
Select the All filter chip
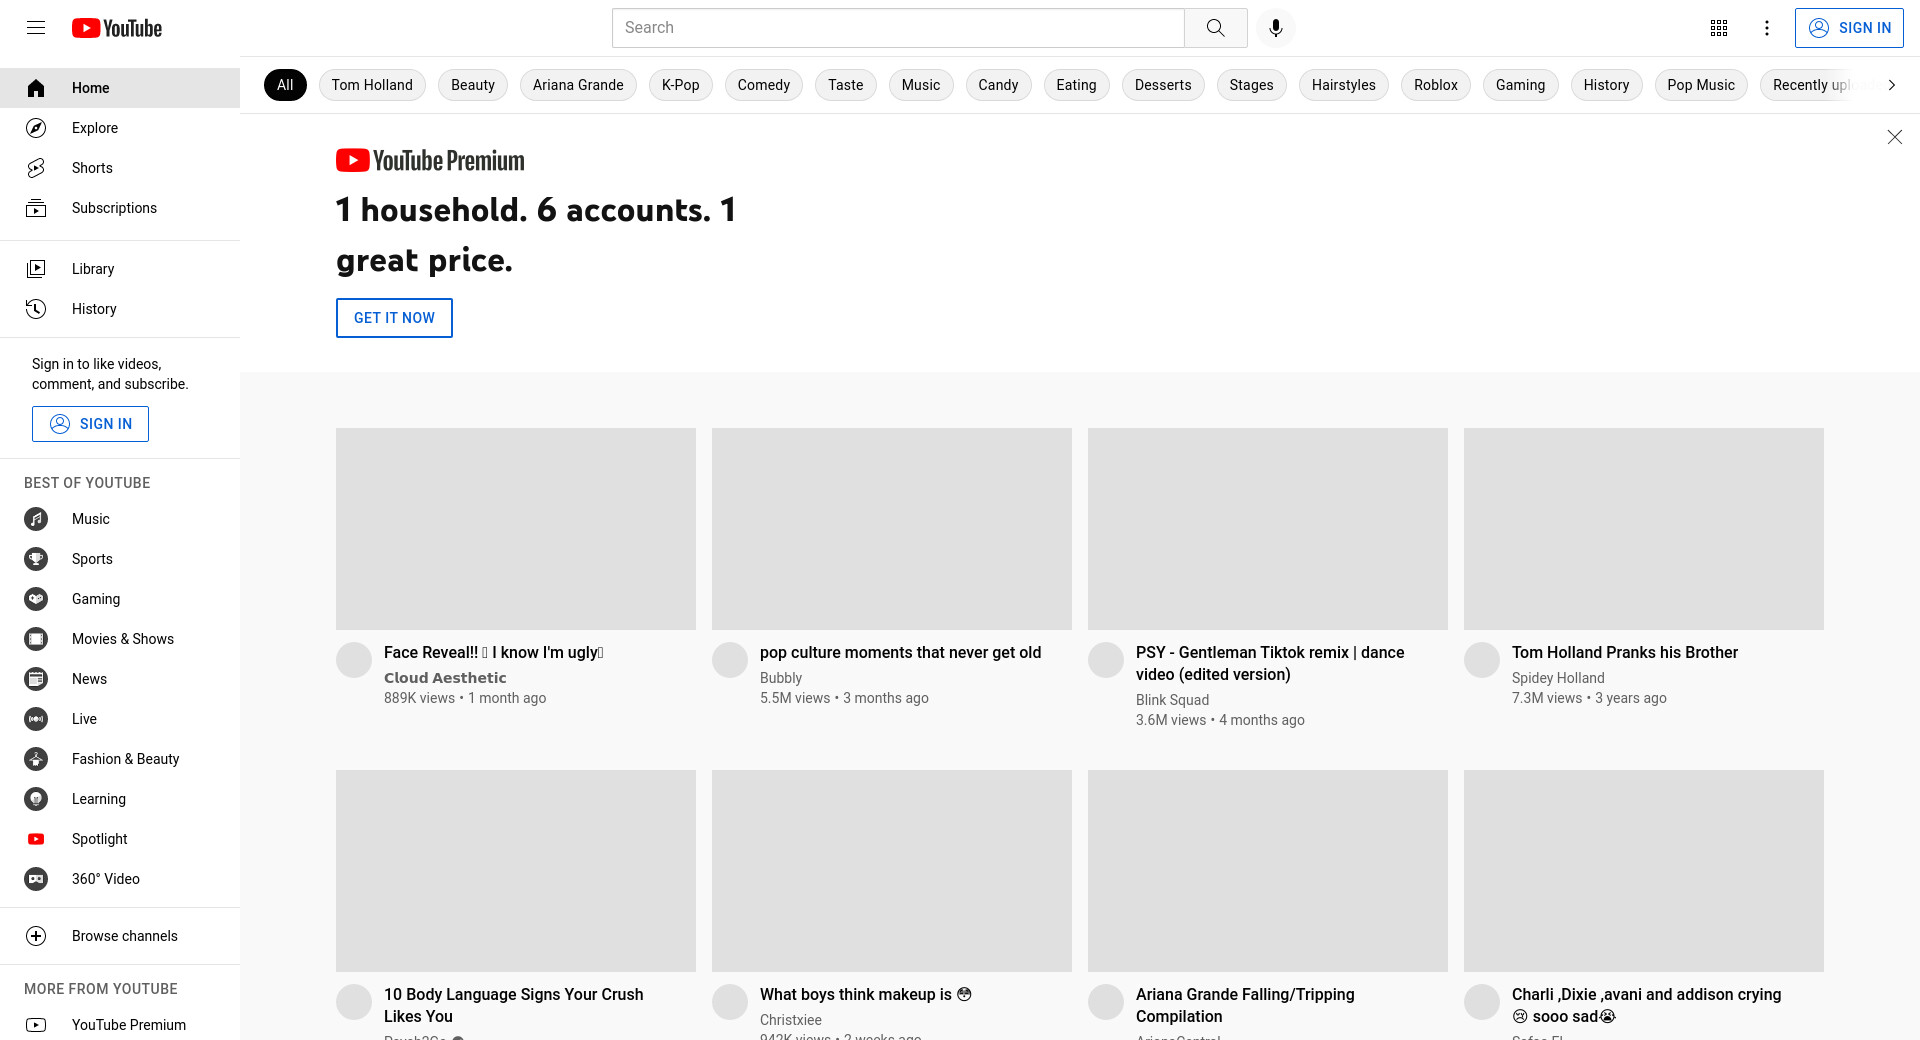[285, 85]
